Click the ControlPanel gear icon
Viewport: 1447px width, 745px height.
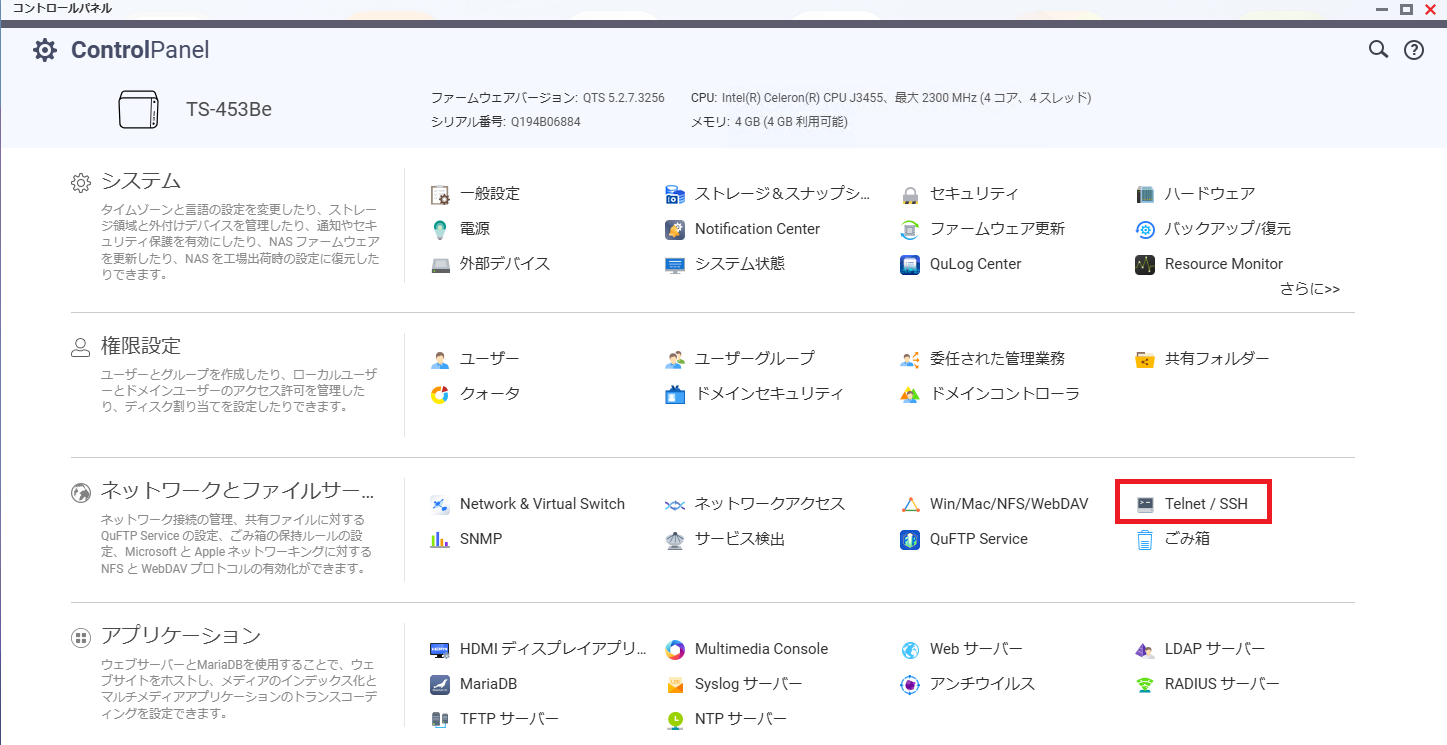tap(45, 50)
